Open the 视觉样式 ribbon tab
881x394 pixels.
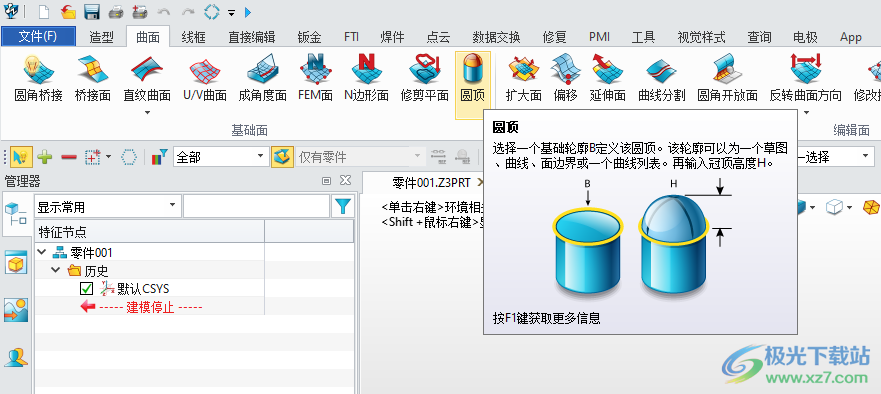[x=701, y=37]
